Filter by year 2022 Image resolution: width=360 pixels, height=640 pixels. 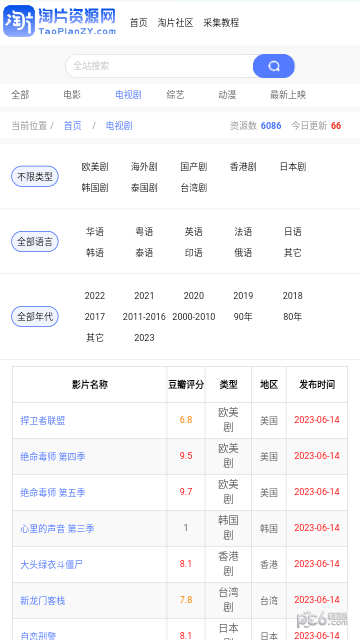(x=95, y=296)
